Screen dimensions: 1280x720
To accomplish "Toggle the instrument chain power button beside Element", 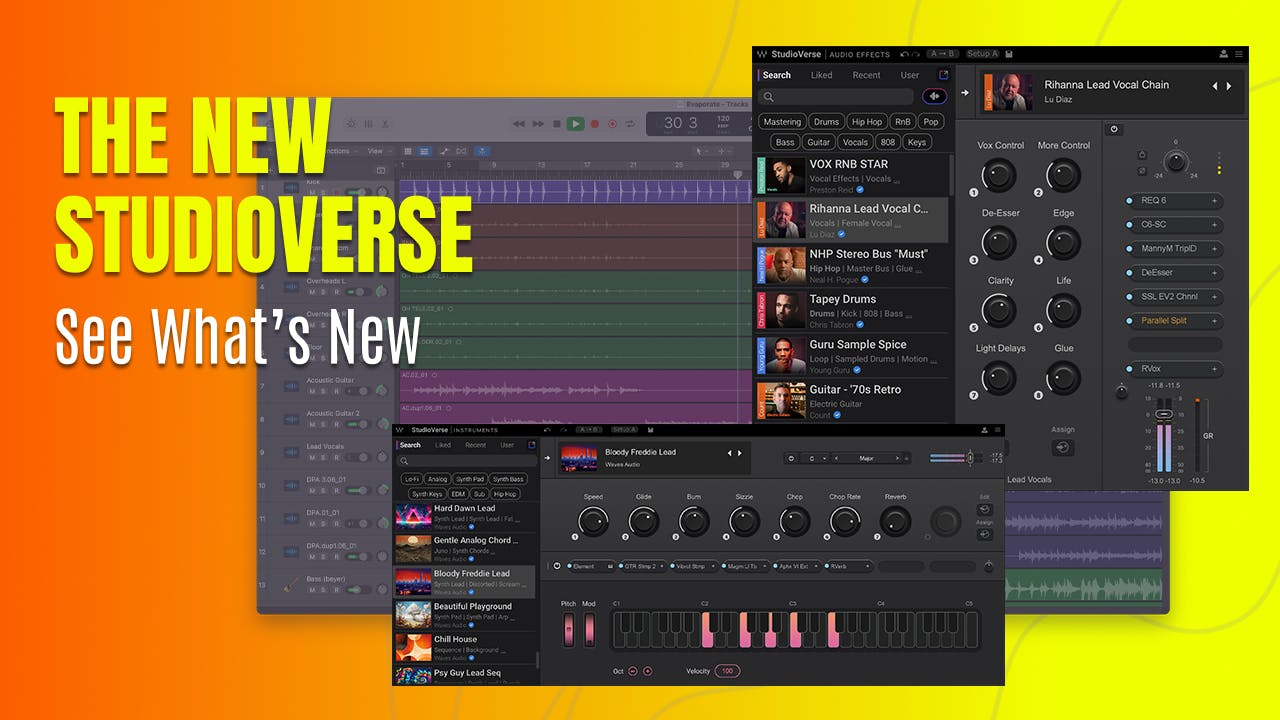I will [557, 566].
